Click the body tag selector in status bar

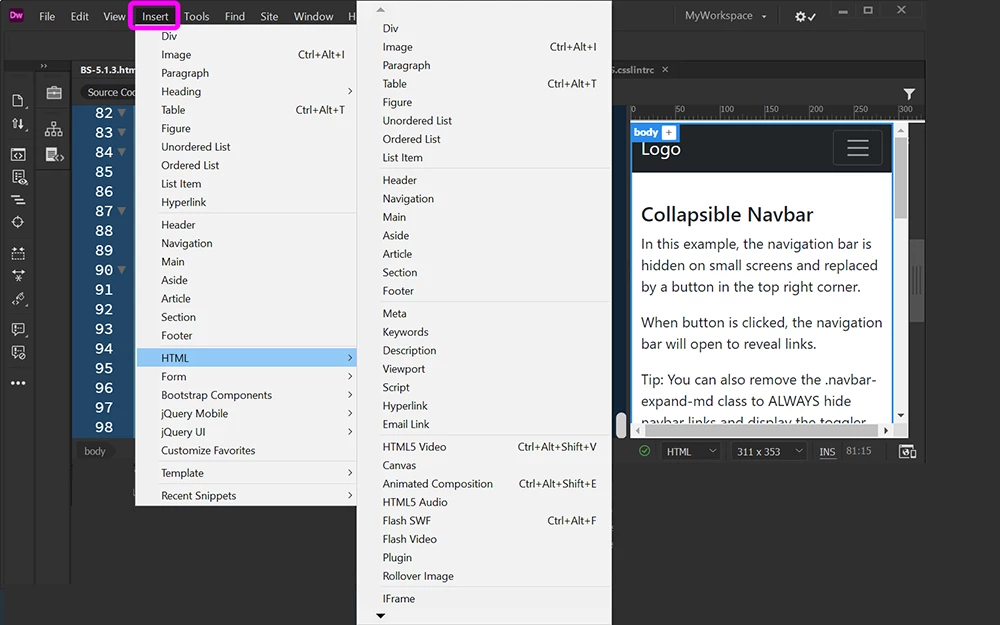(95, 452)
